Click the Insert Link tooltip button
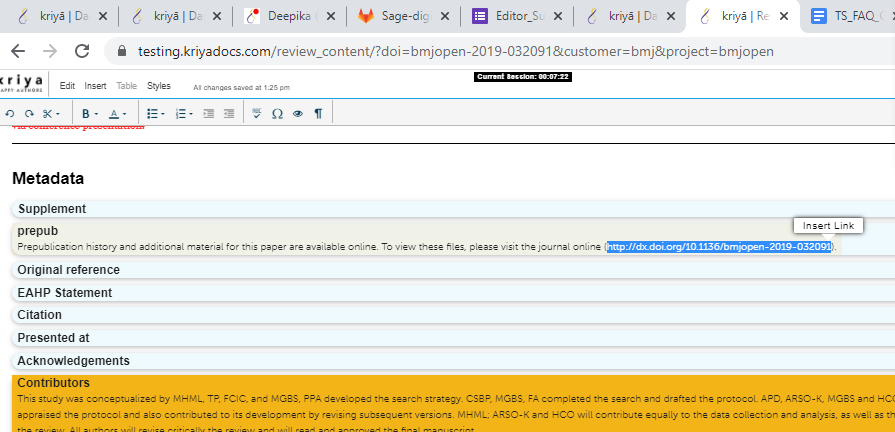Image resolution: width=895 pixels, height=432 pixels. coord(828,225)
